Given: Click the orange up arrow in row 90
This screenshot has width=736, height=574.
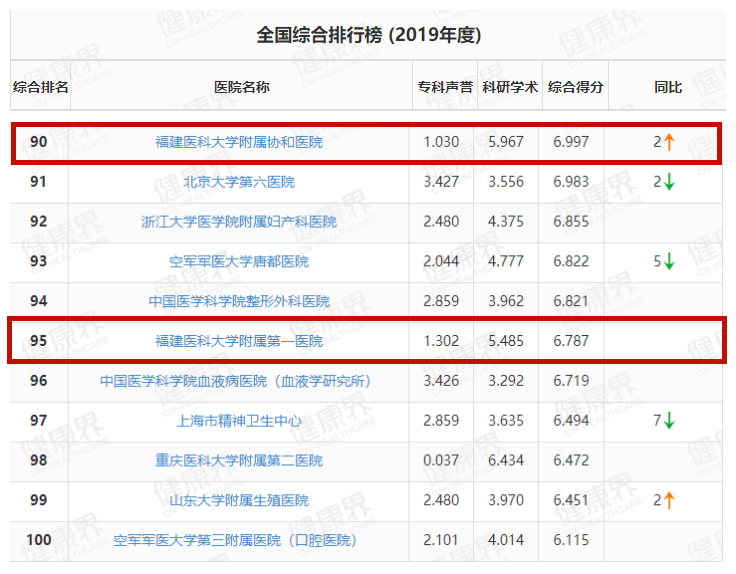Looking at the screenshot, I should click(669, 142).
